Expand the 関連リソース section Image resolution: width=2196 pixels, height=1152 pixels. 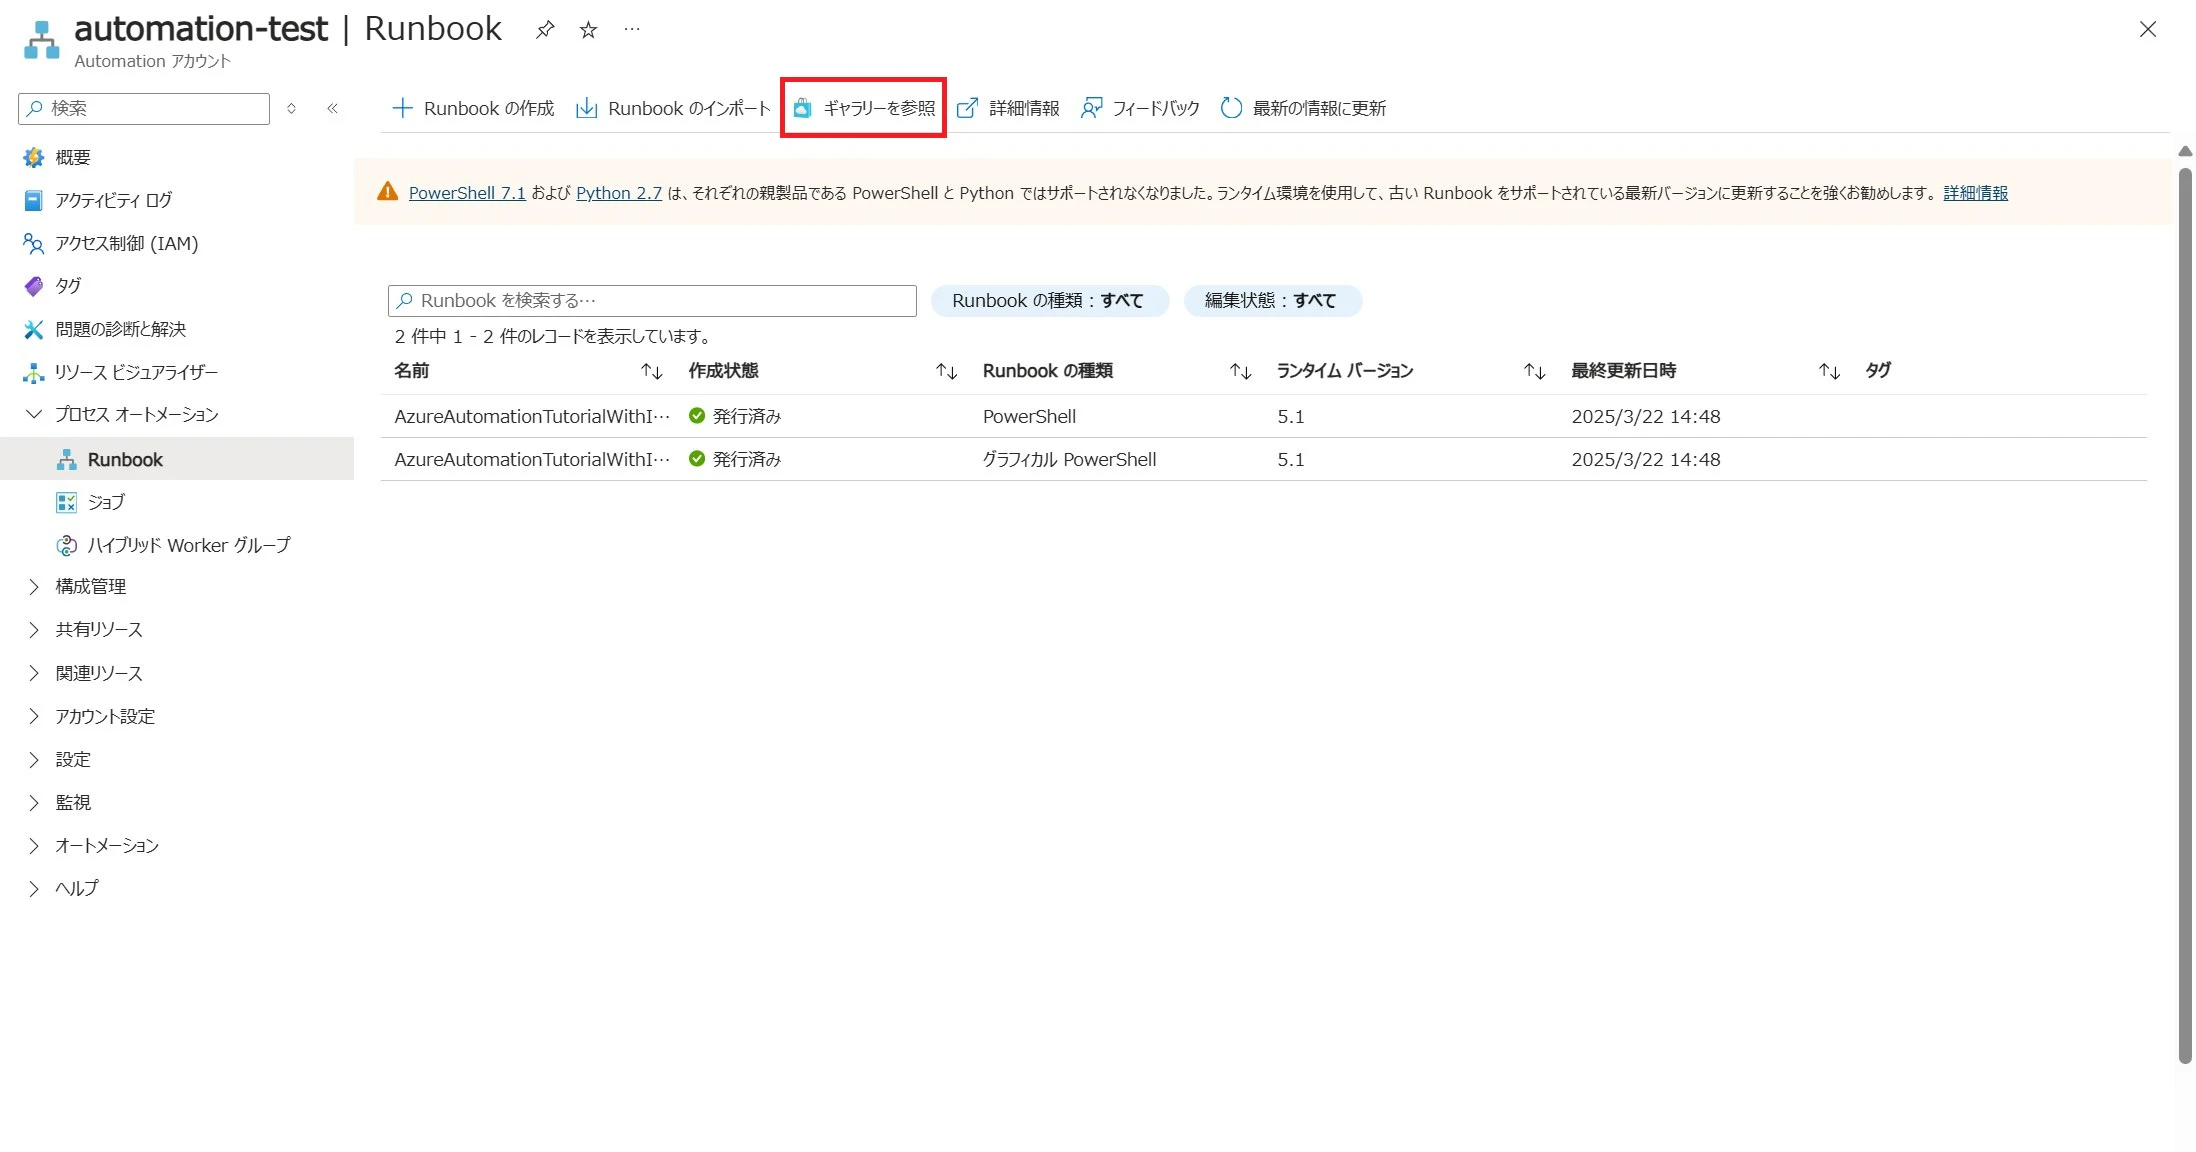[34, 673]
